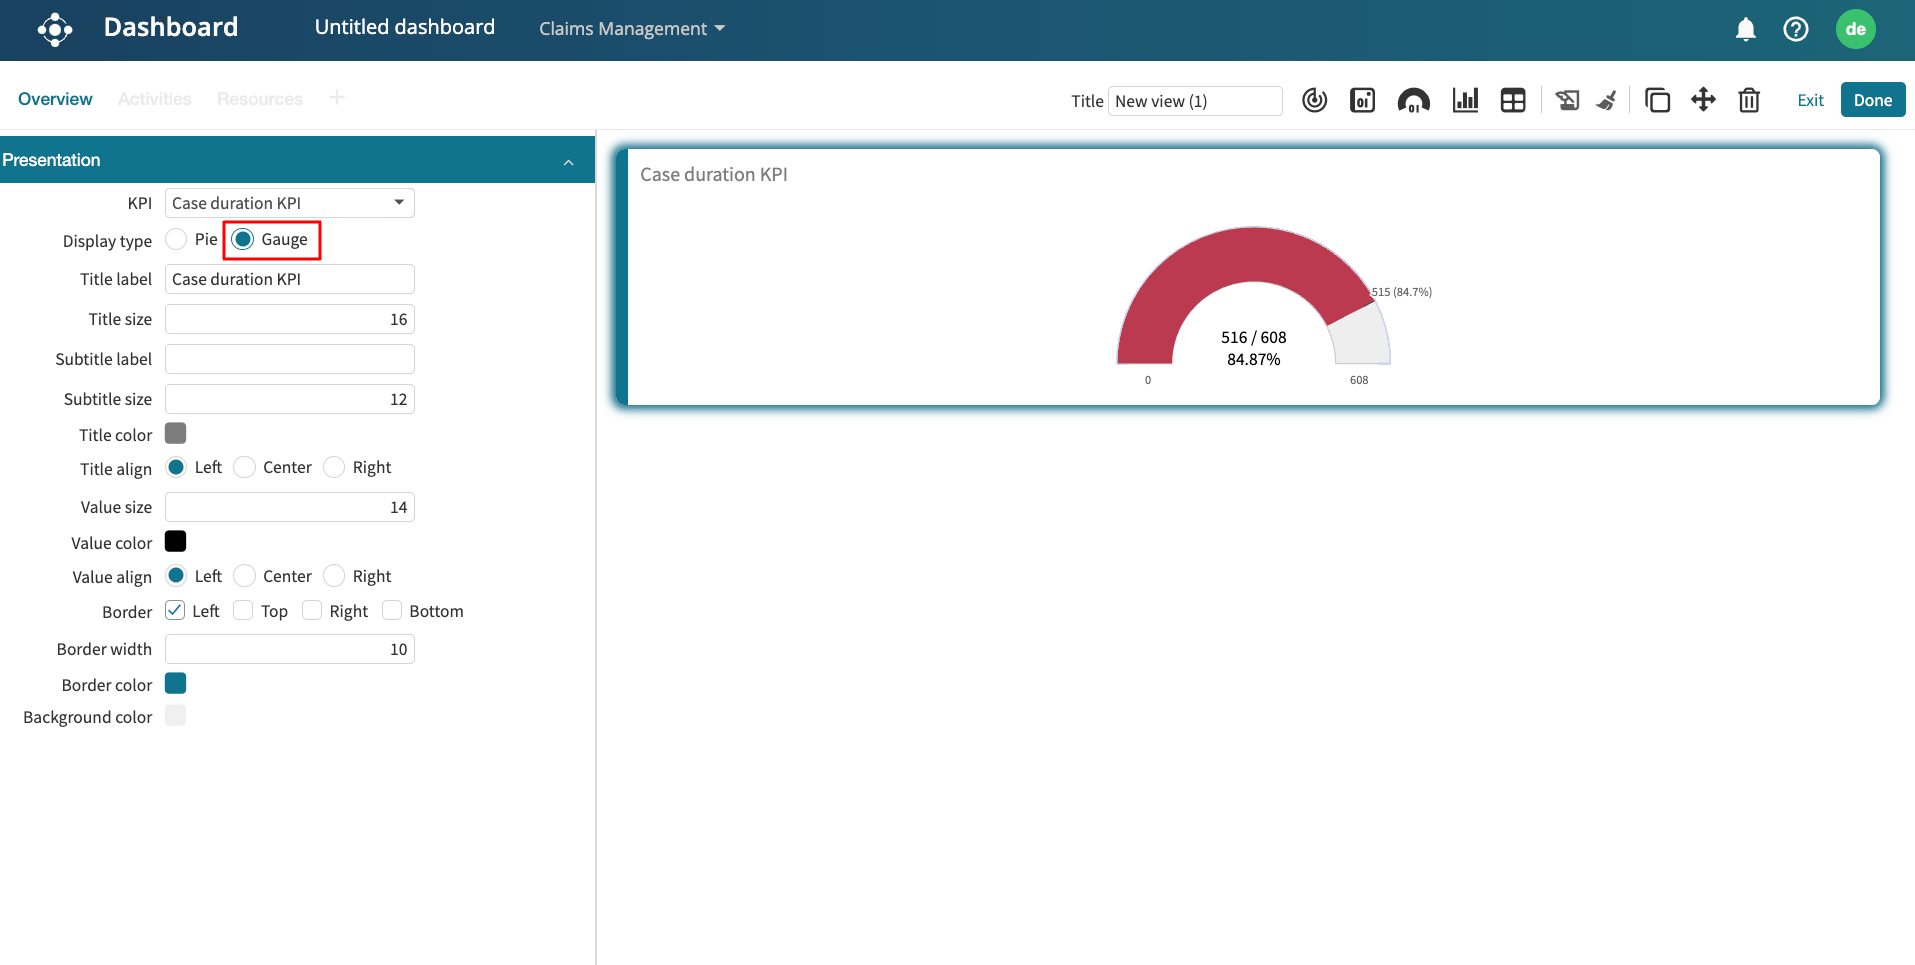Expand the Claims Management dropdown
The height and width of the screenshot is (965, 1915).
point(631,29)
